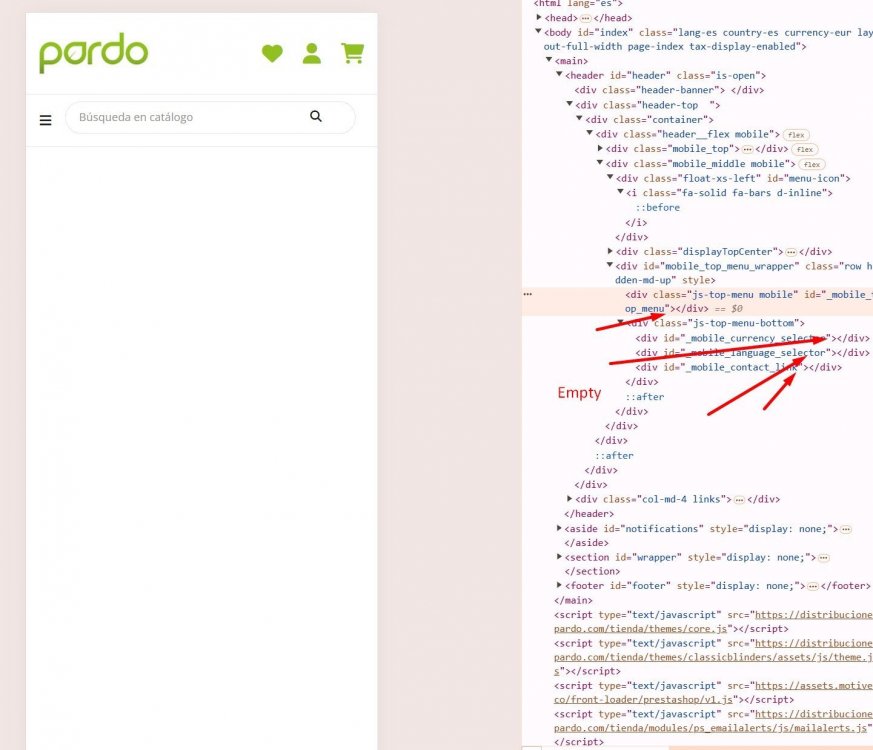The height and width of the screenshot is (750, 873).
Task: Collapse the header element node
Action: (559, 75)
